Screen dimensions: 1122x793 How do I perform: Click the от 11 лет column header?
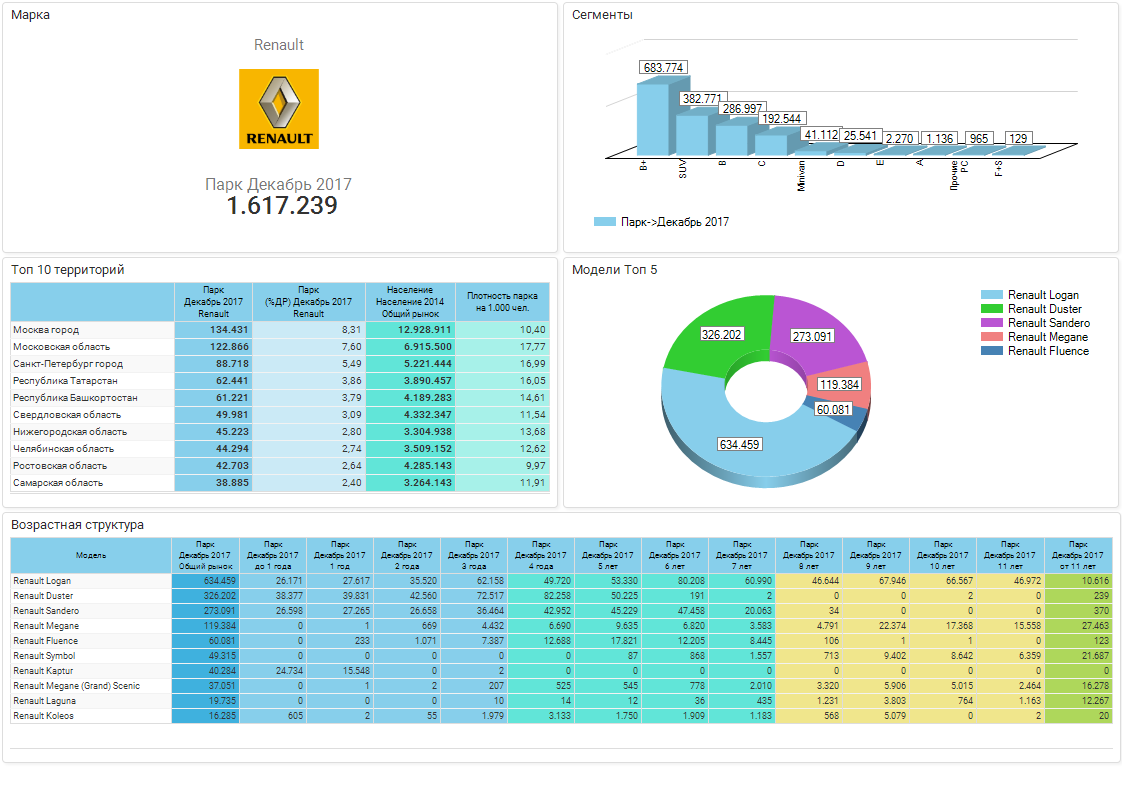point(1078,555)
